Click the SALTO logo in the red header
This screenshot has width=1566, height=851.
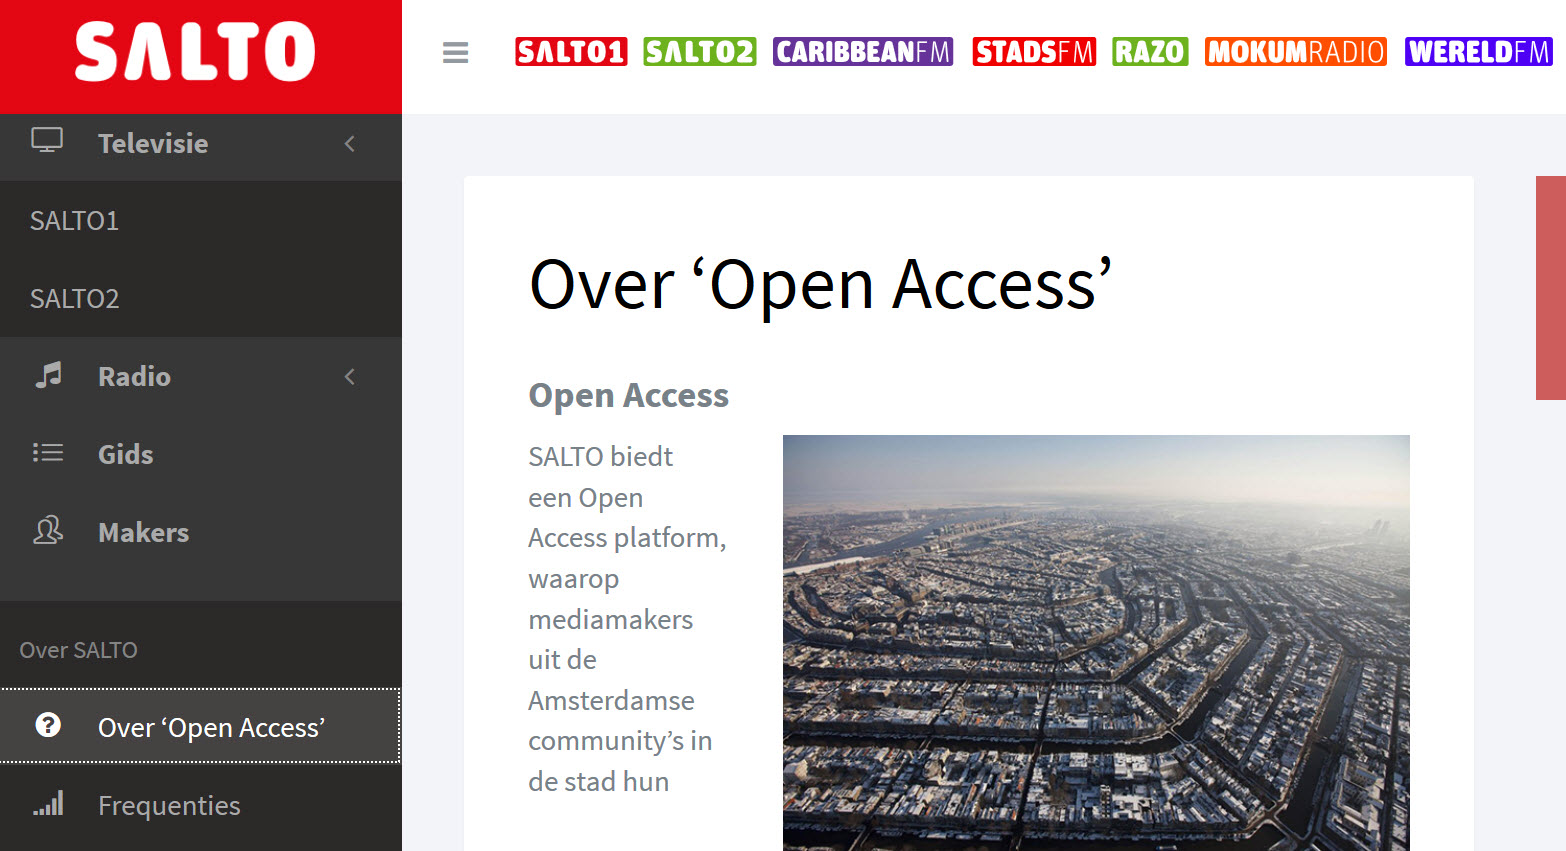click(195, 52)
